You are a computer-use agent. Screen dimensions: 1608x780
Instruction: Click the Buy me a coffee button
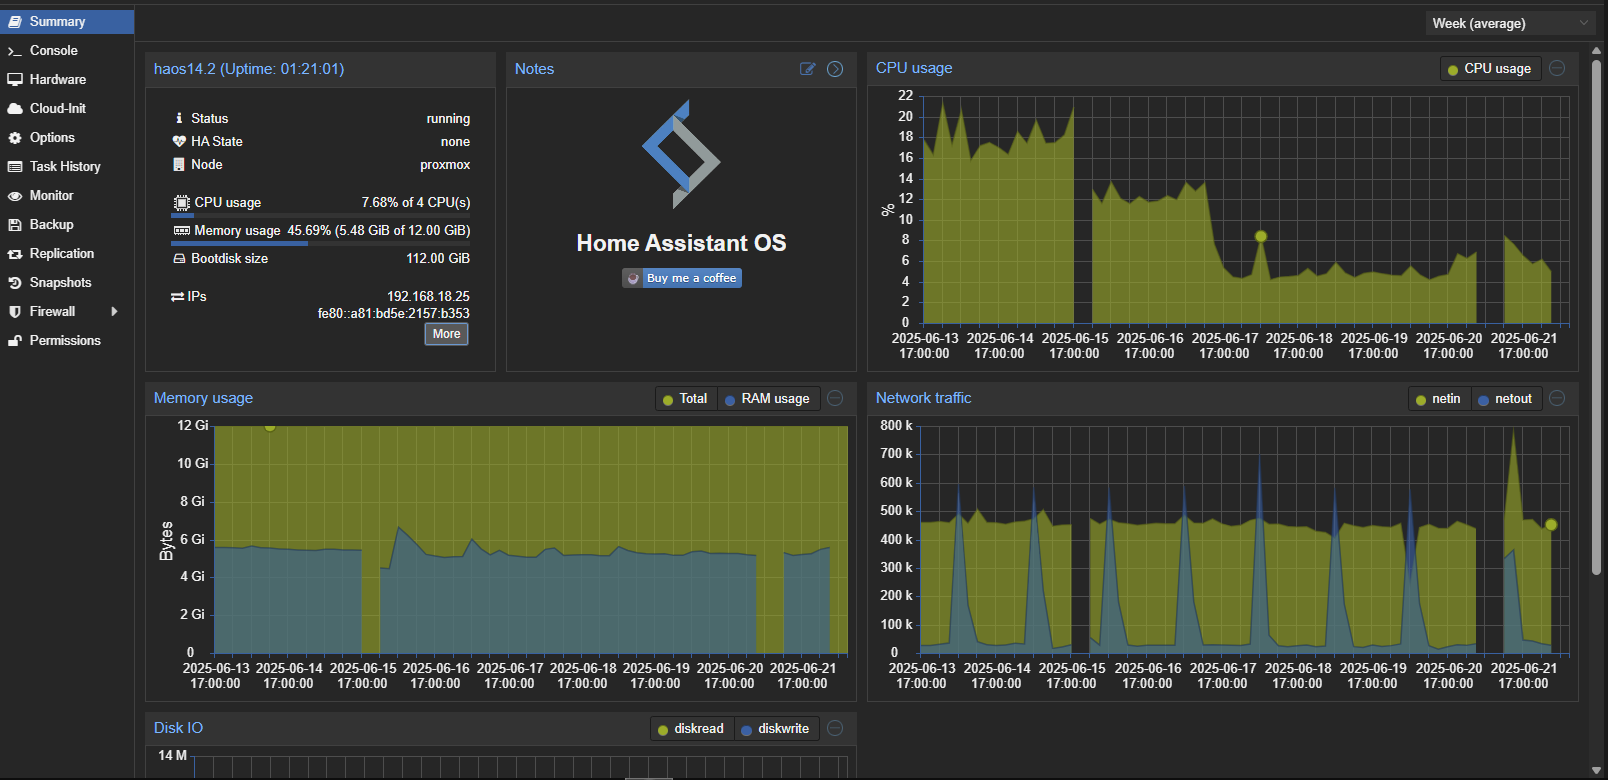coord(682,278)
